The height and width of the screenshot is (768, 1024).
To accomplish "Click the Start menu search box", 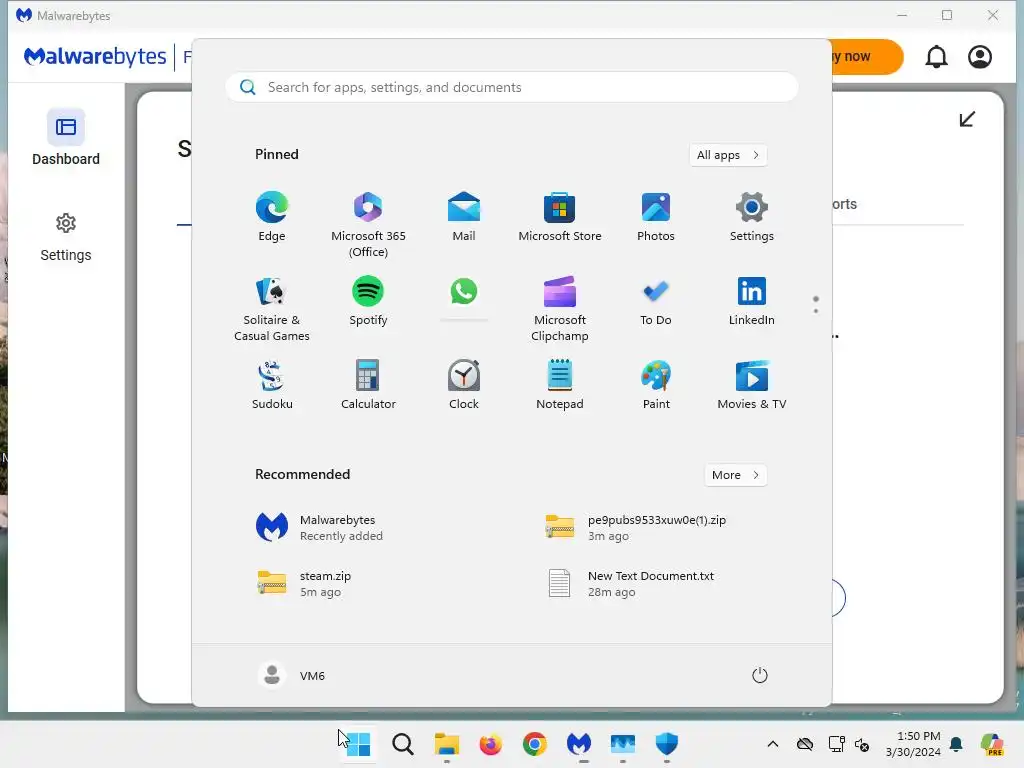I will pyautogui.click(x=511, y=88).
